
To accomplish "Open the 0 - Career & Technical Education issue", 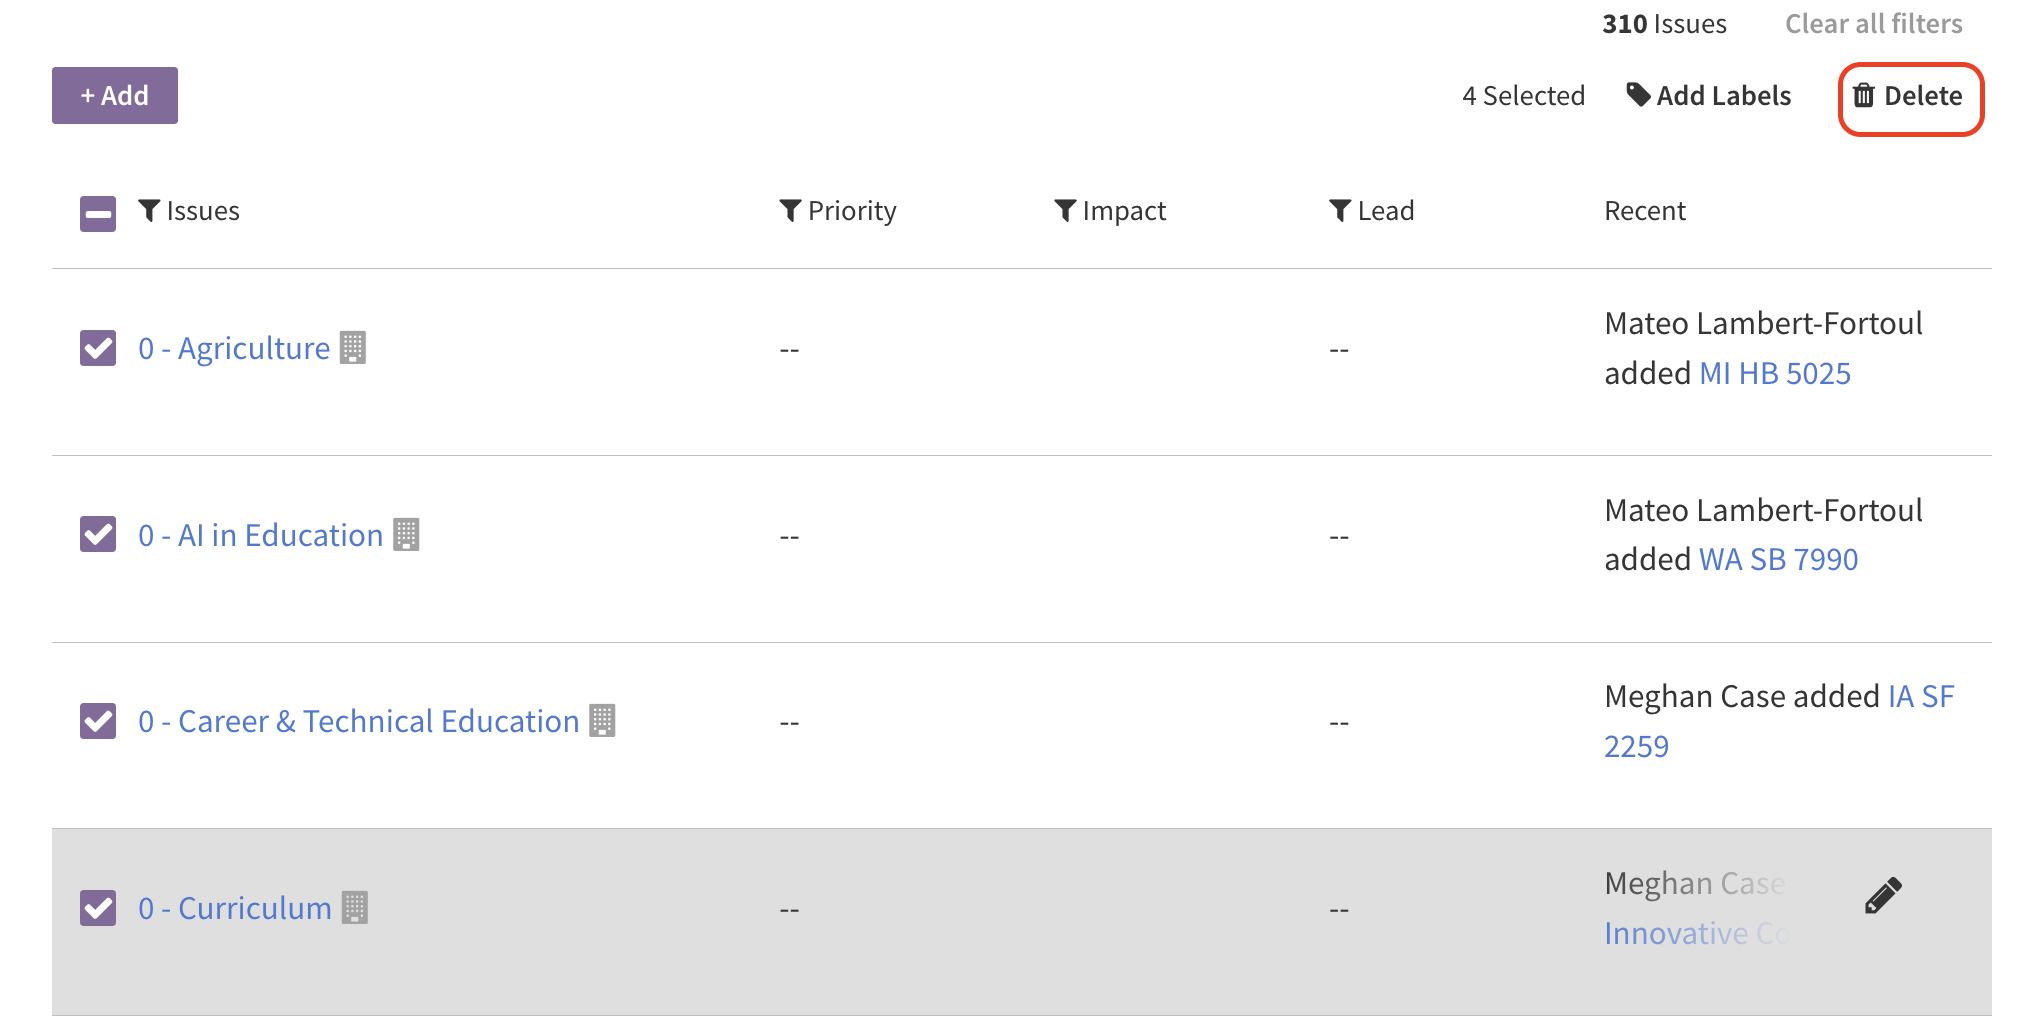I will pyautogui.click(x=359, y=721).
